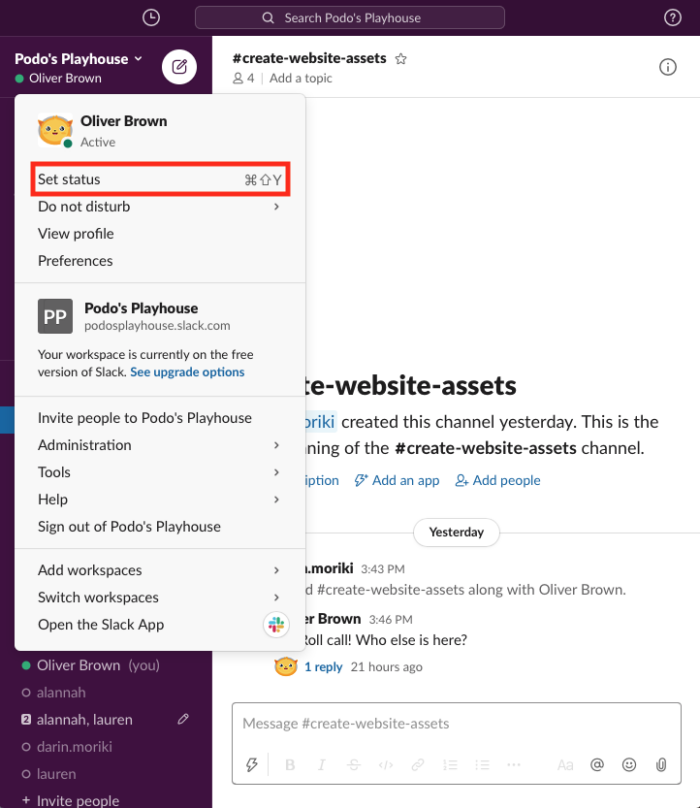Screen dimensions: 700x808
Task: Toggle italic formatting in composer
Action: pos(321,765)
